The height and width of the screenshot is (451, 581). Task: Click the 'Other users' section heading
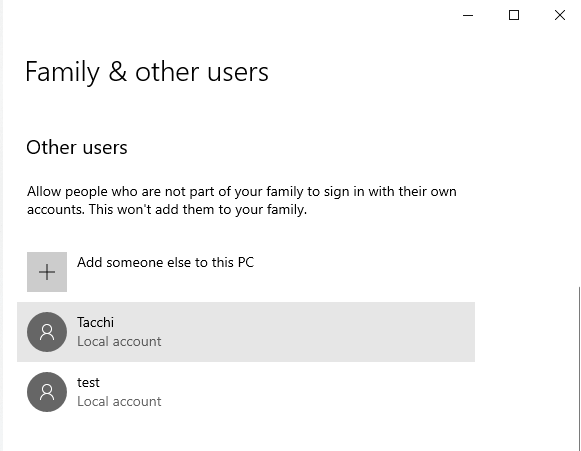tap(77, 147)
